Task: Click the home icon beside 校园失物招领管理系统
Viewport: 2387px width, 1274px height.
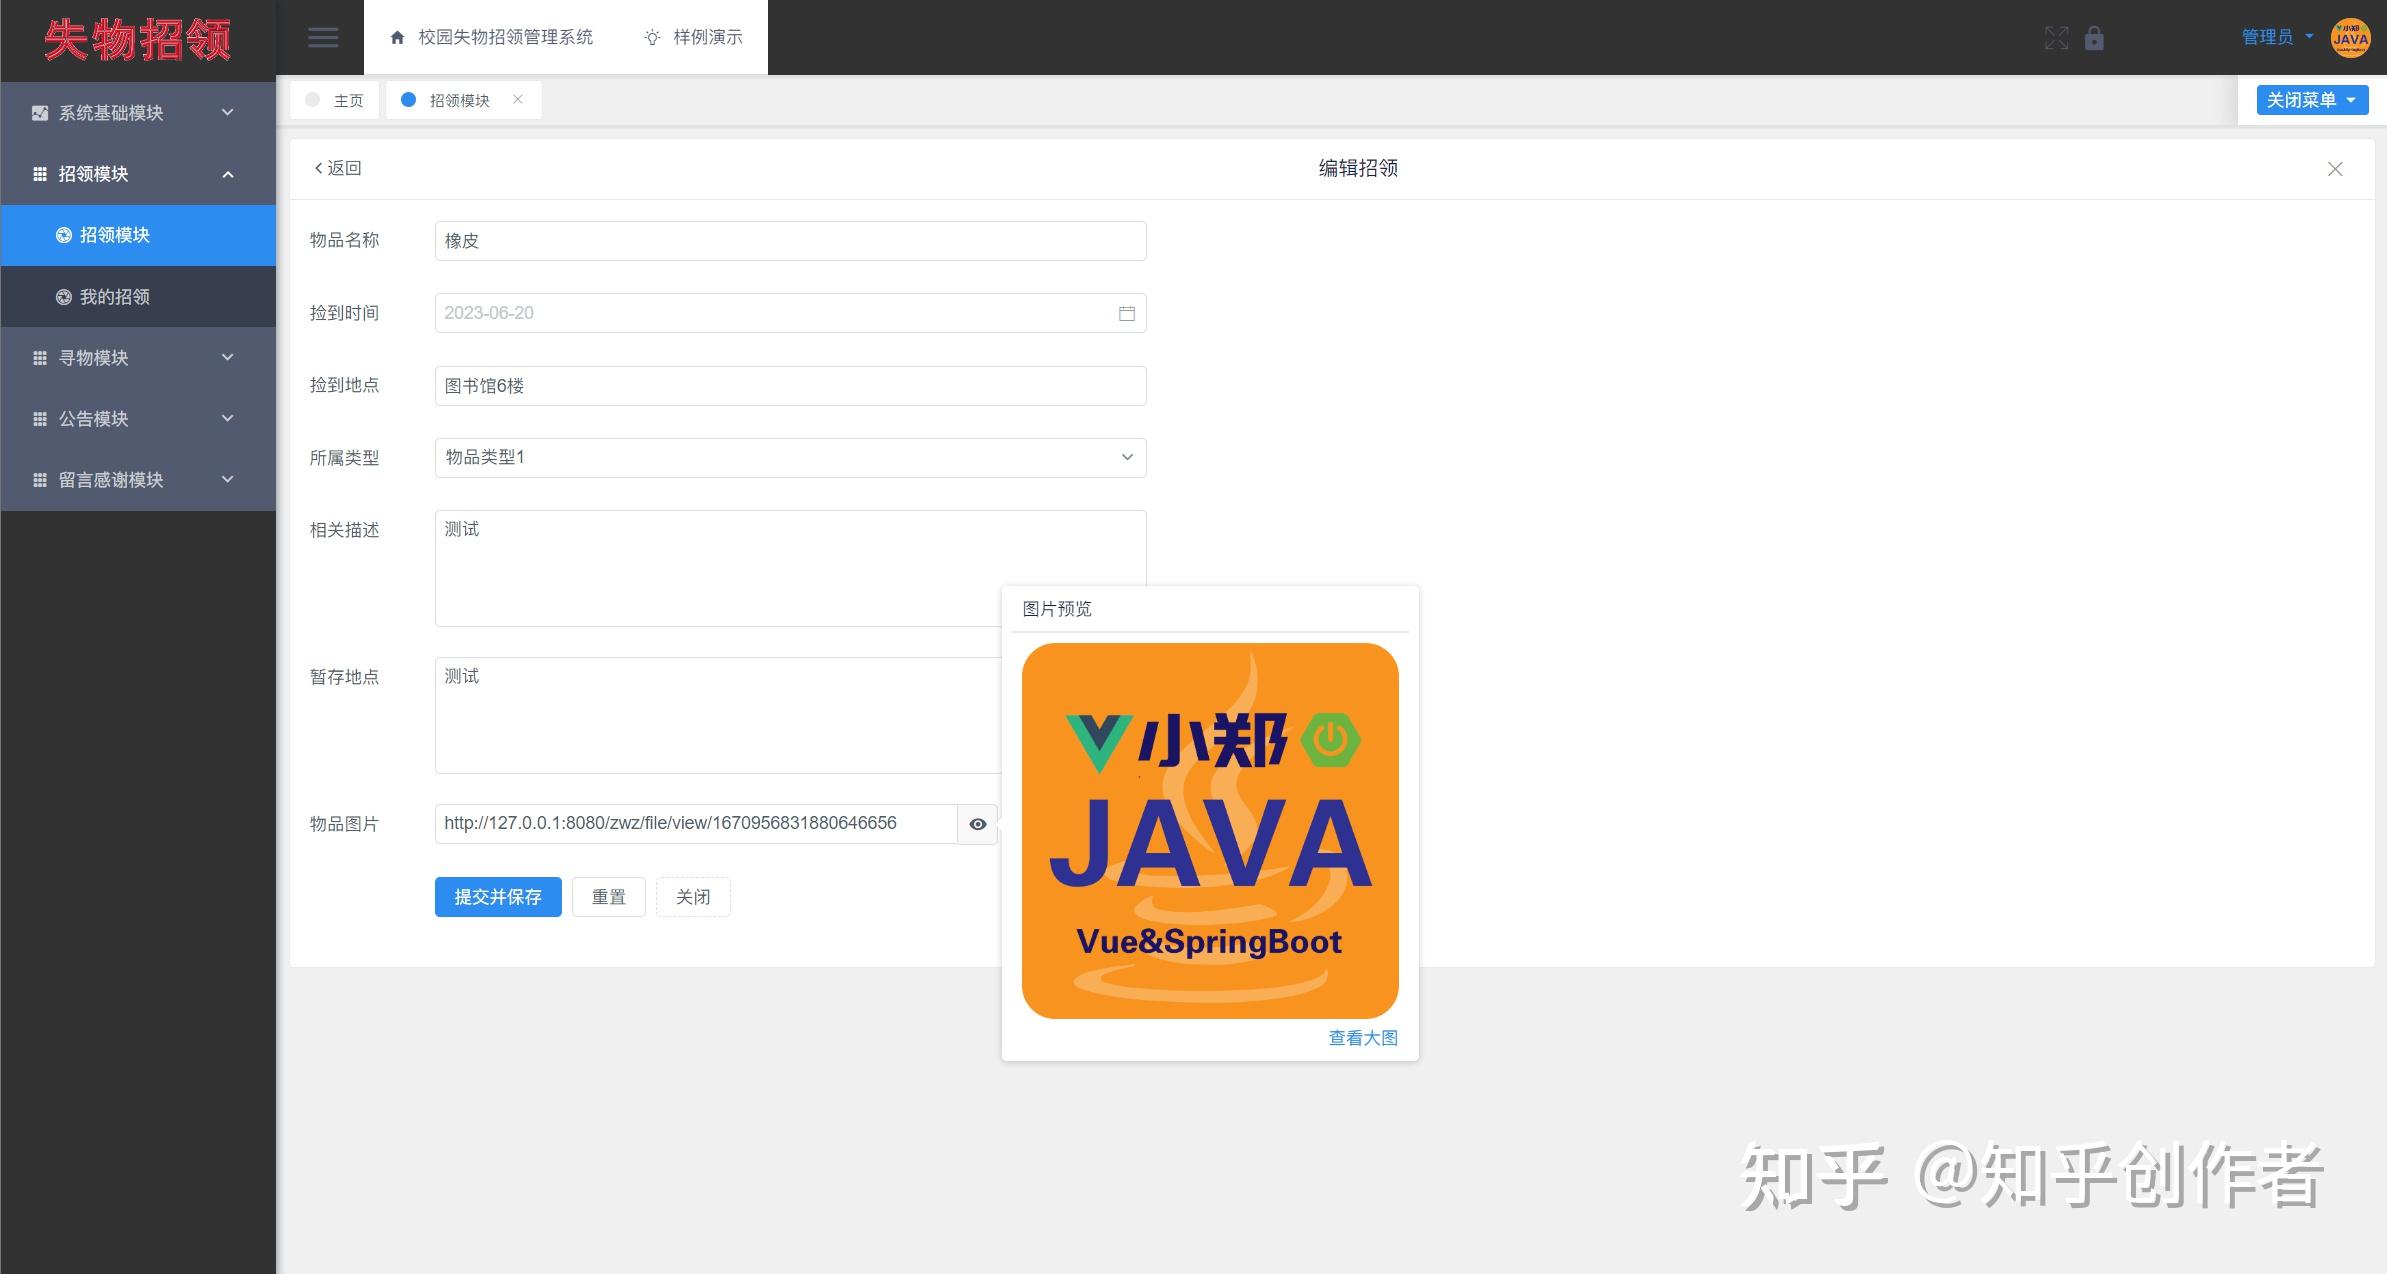Action: 396,36
